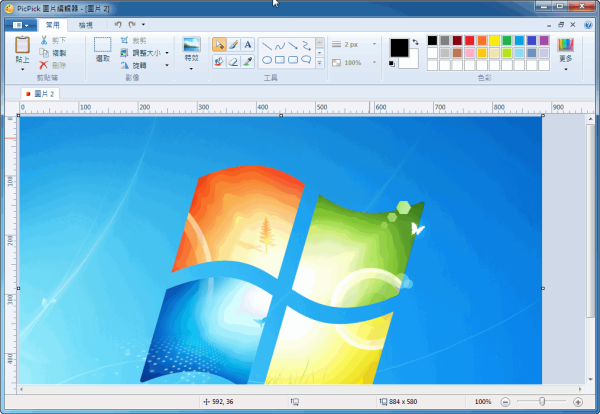Expand the 特效 effects dropdown arrow
The width and height of the screenshot is (600, 414).
coord(191,69)
